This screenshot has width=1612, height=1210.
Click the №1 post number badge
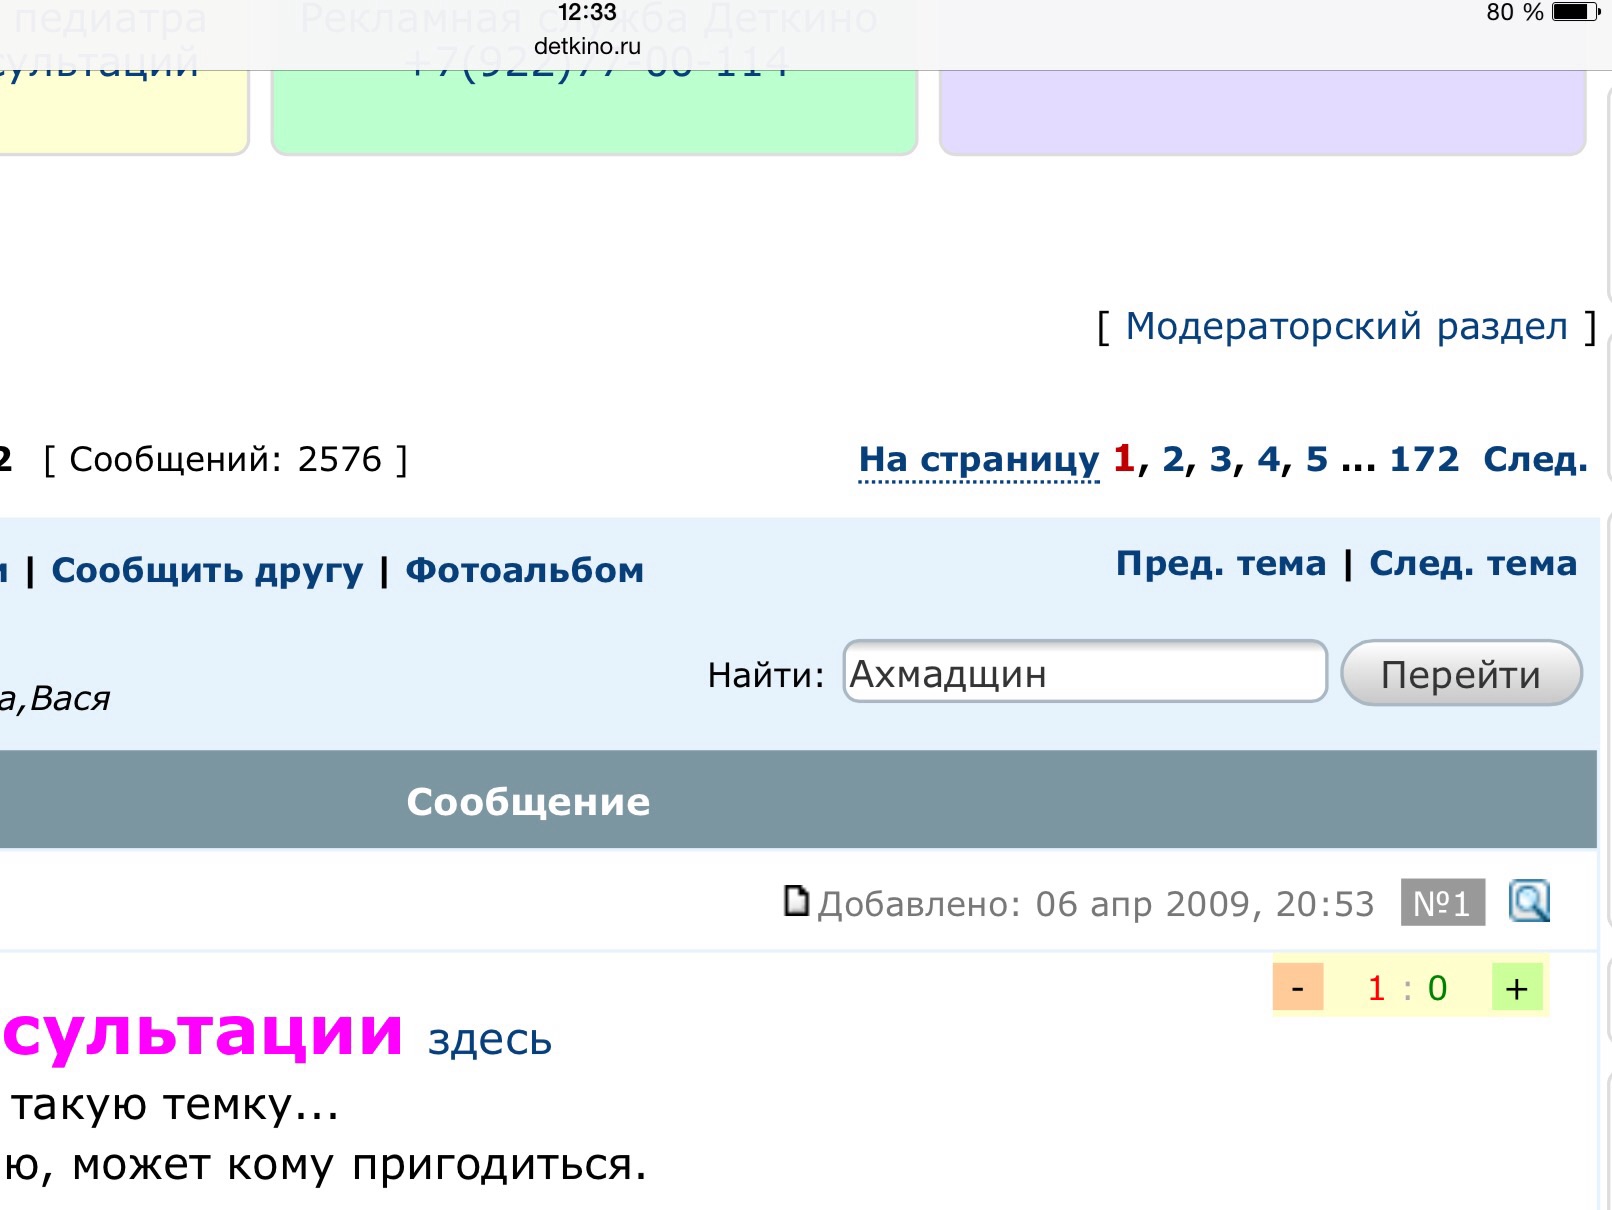1442,903
